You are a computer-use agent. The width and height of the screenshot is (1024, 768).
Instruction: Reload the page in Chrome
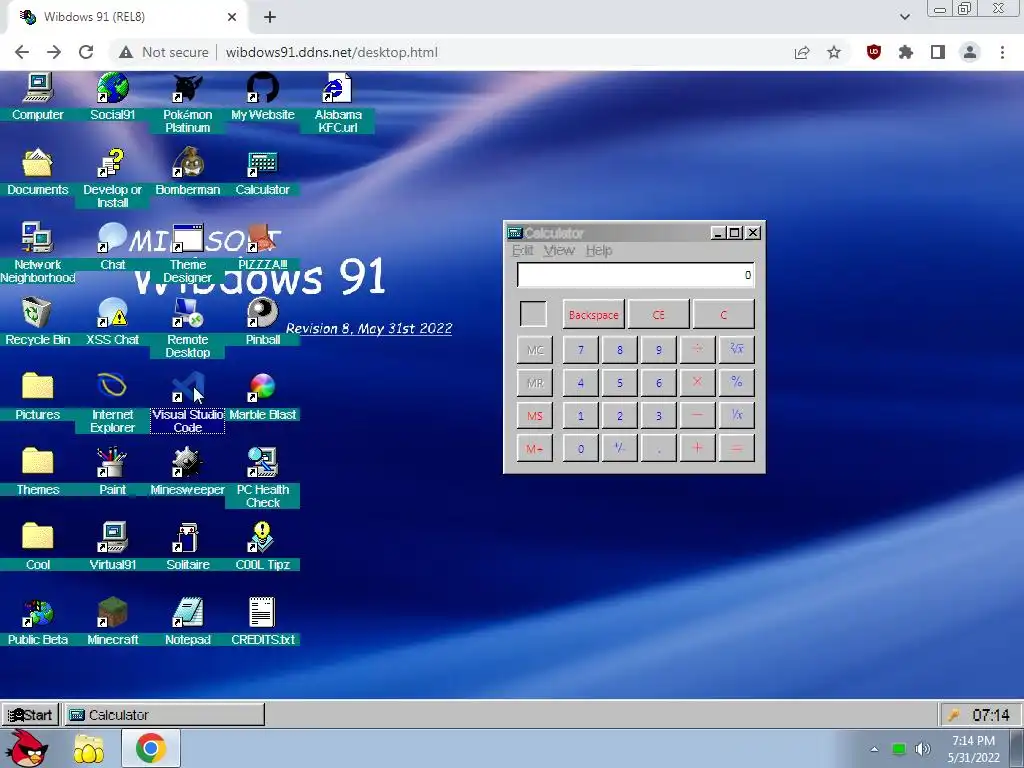pos(86,52)
